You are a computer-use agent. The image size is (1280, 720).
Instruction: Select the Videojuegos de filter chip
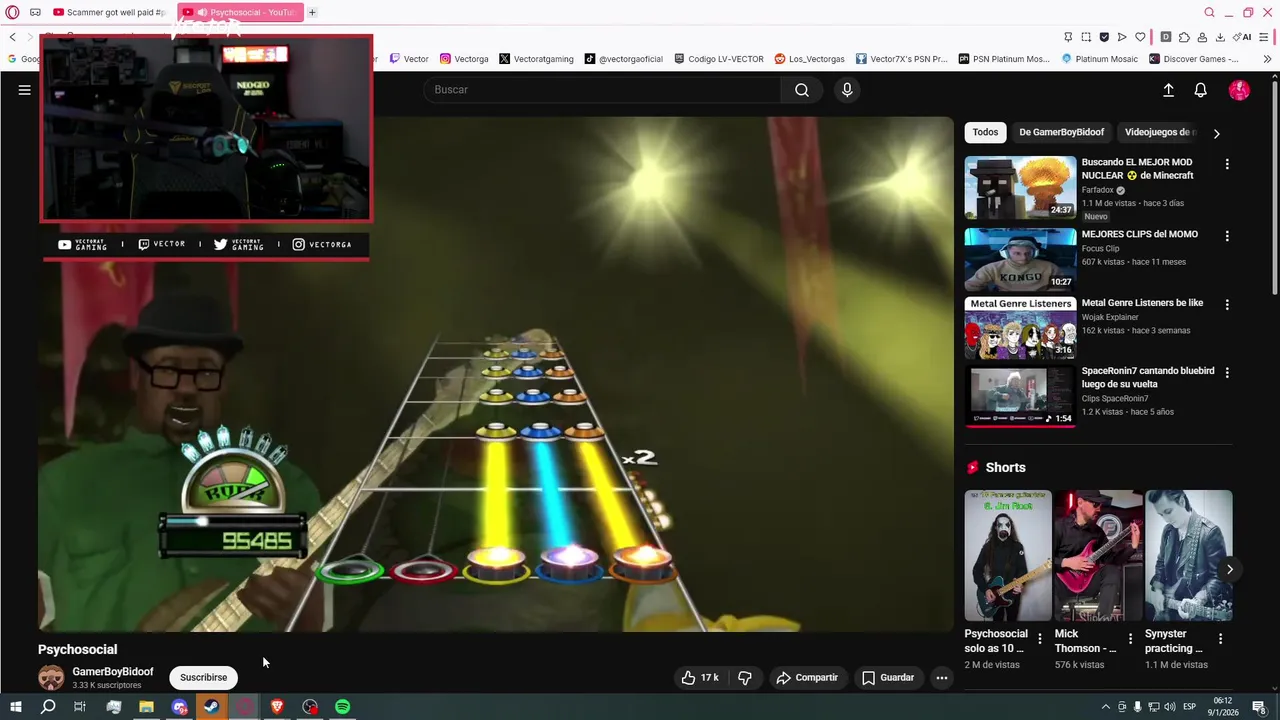[1159, 132]
